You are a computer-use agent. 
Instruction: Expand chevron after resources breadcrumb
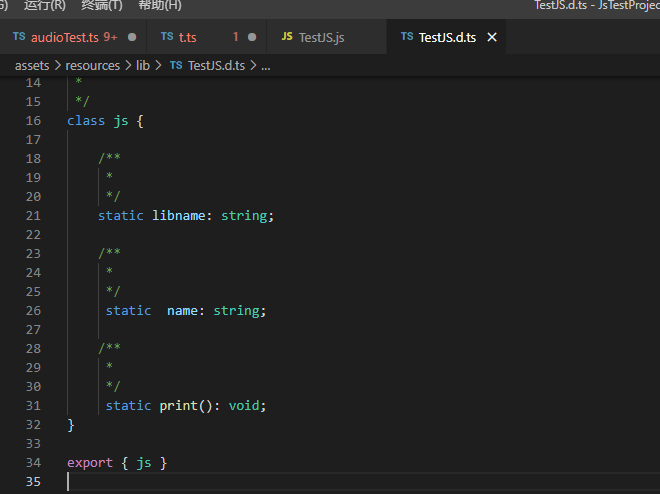click(128, 66)
